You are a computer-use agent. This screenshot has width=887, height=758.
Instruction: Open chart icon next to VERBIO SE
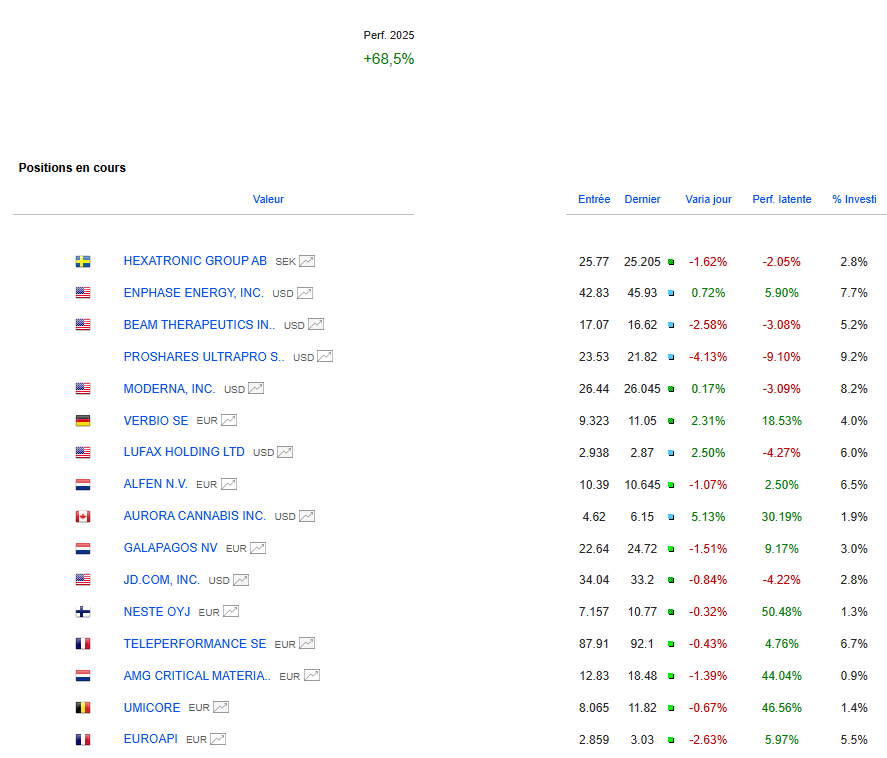[229, 420]
